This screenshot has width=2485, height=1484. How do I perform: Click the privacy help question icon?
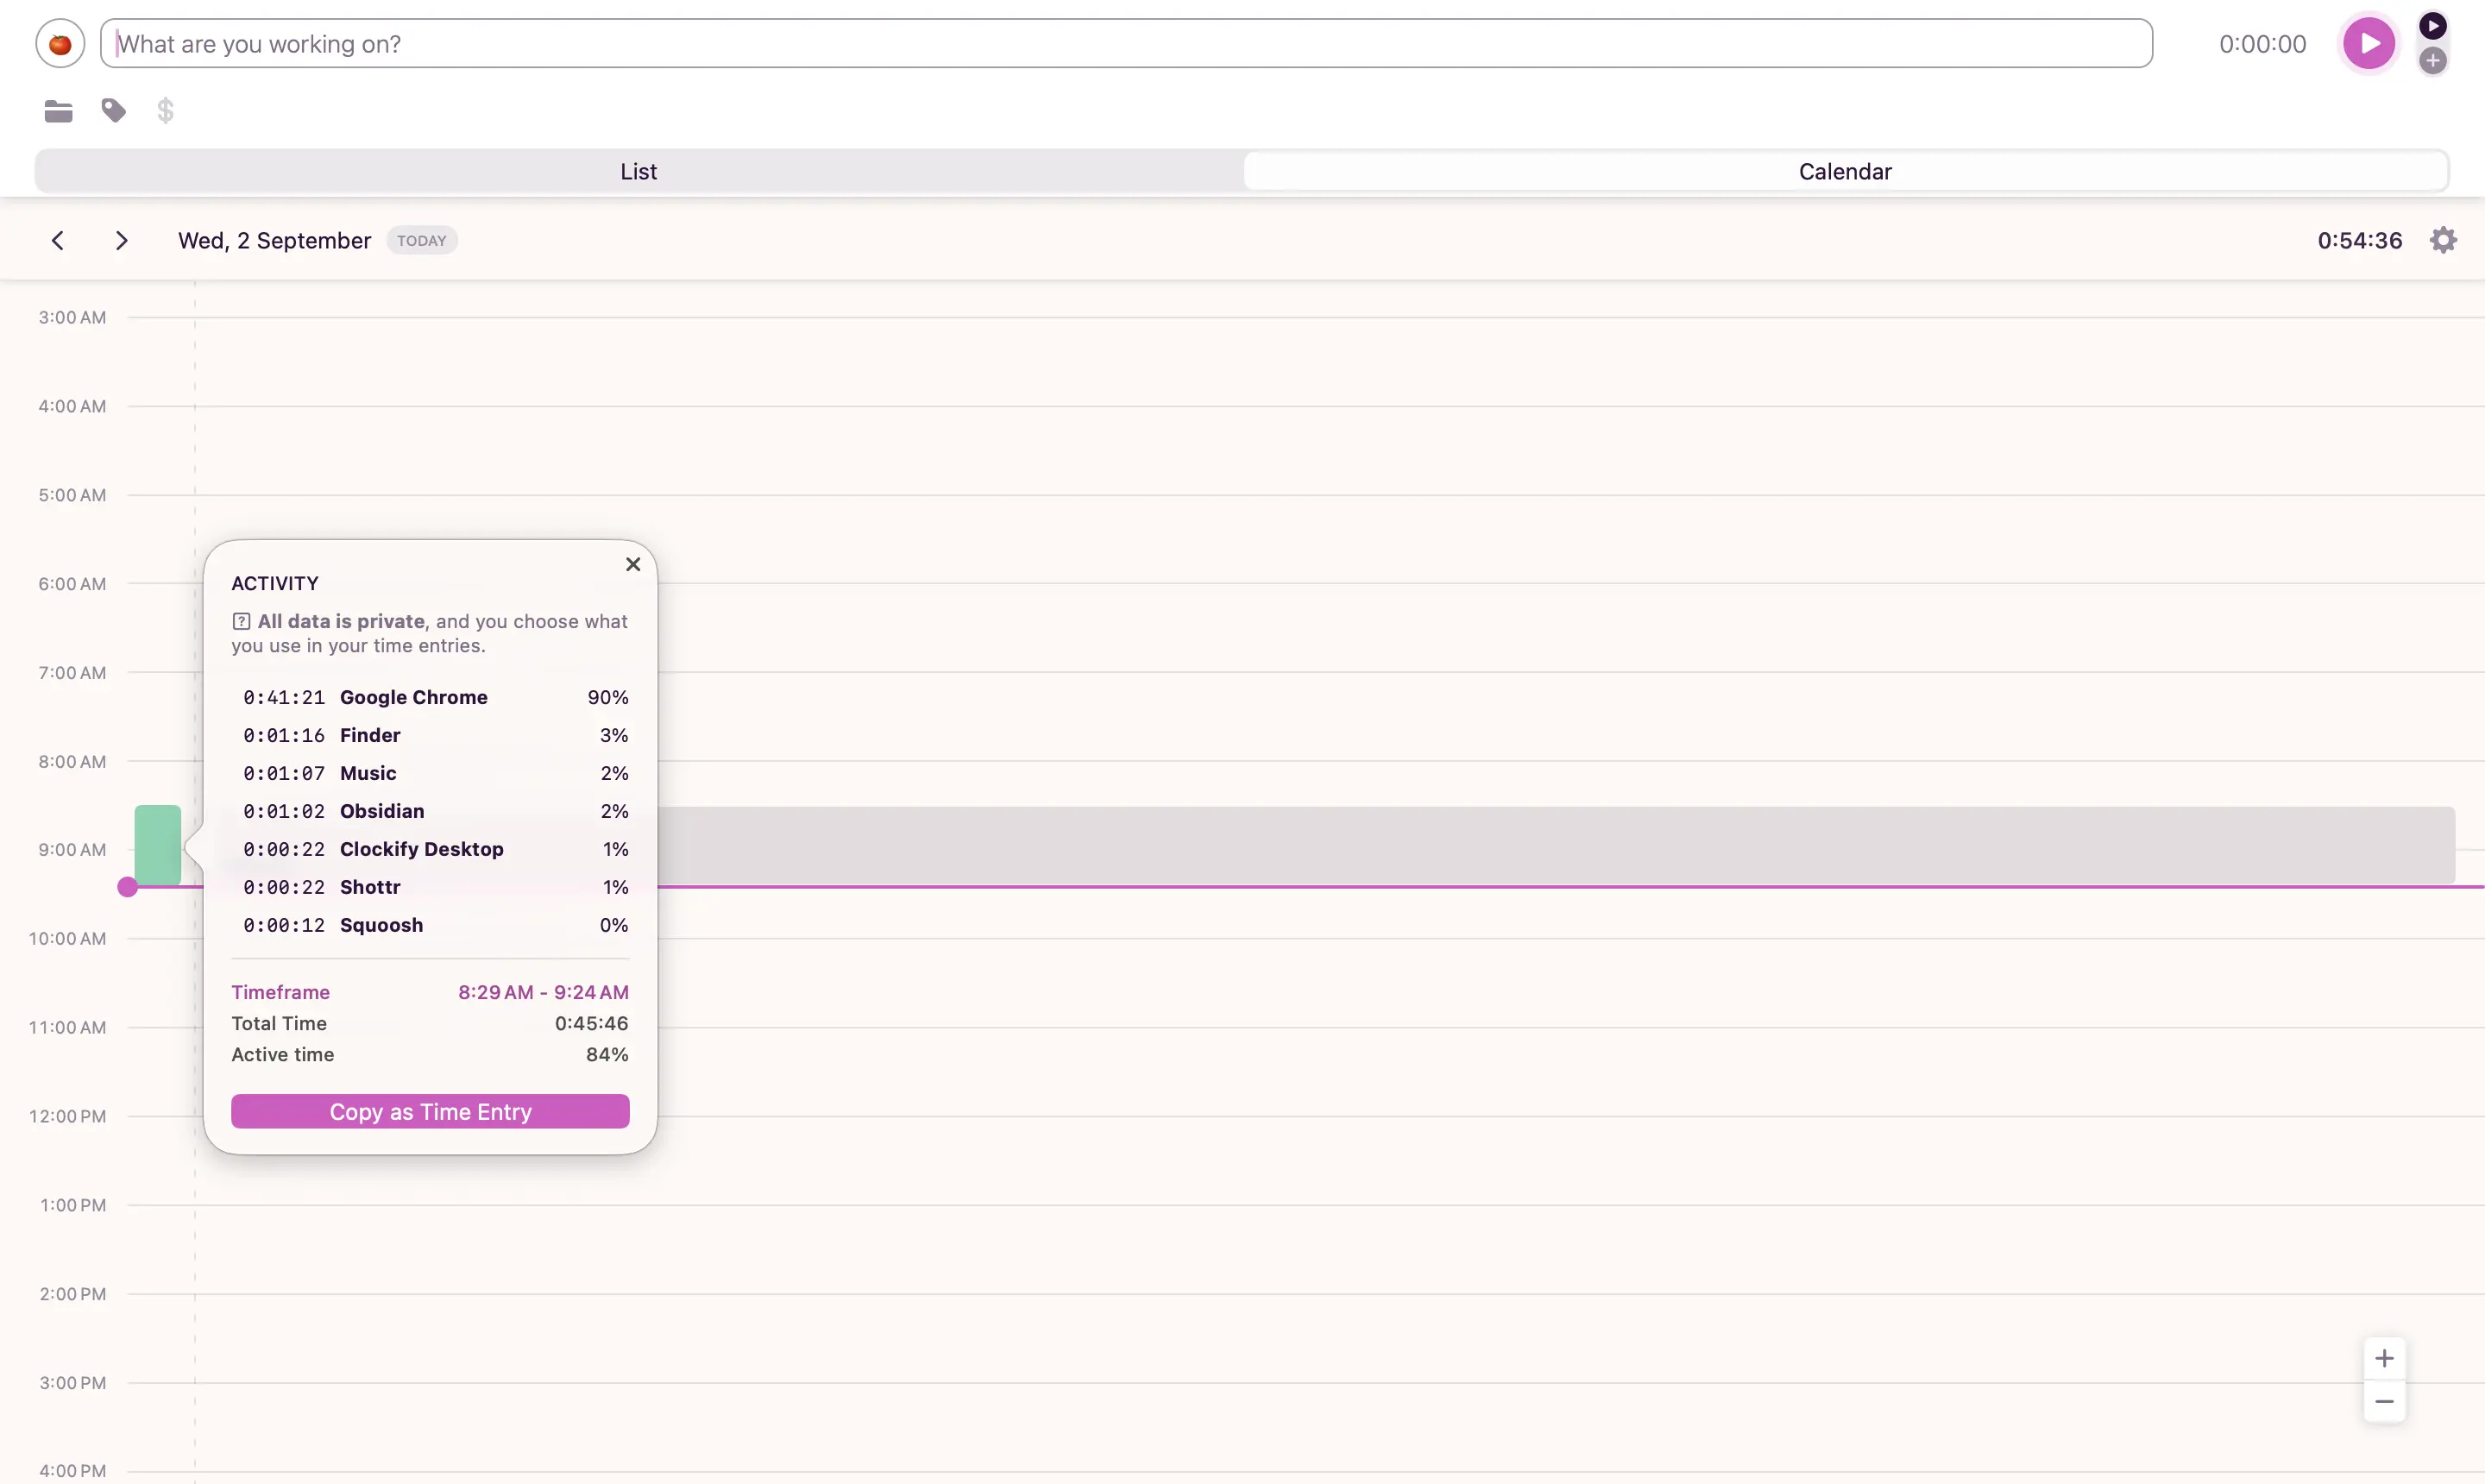point(241,621)
